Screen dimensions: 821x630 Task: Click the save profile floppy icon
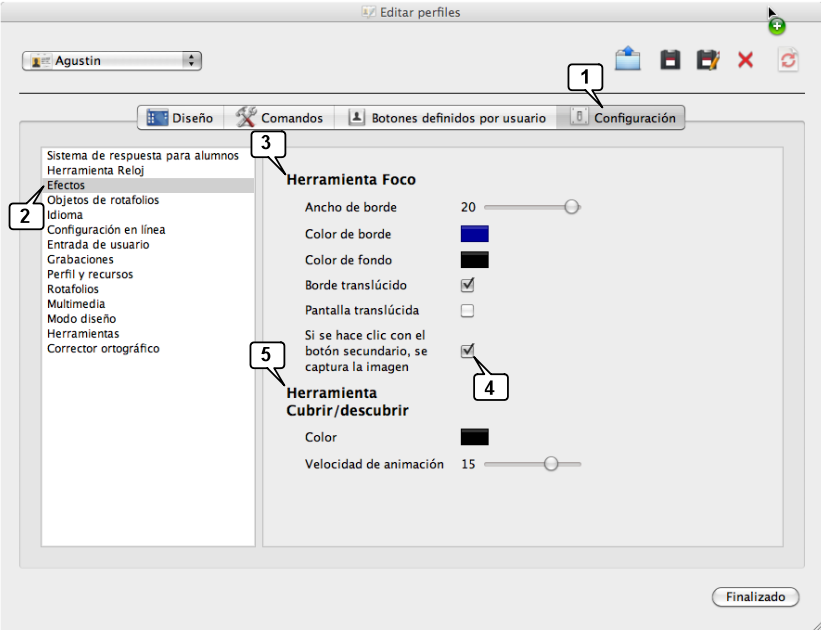pyautogui.click(x=670, y=60)
